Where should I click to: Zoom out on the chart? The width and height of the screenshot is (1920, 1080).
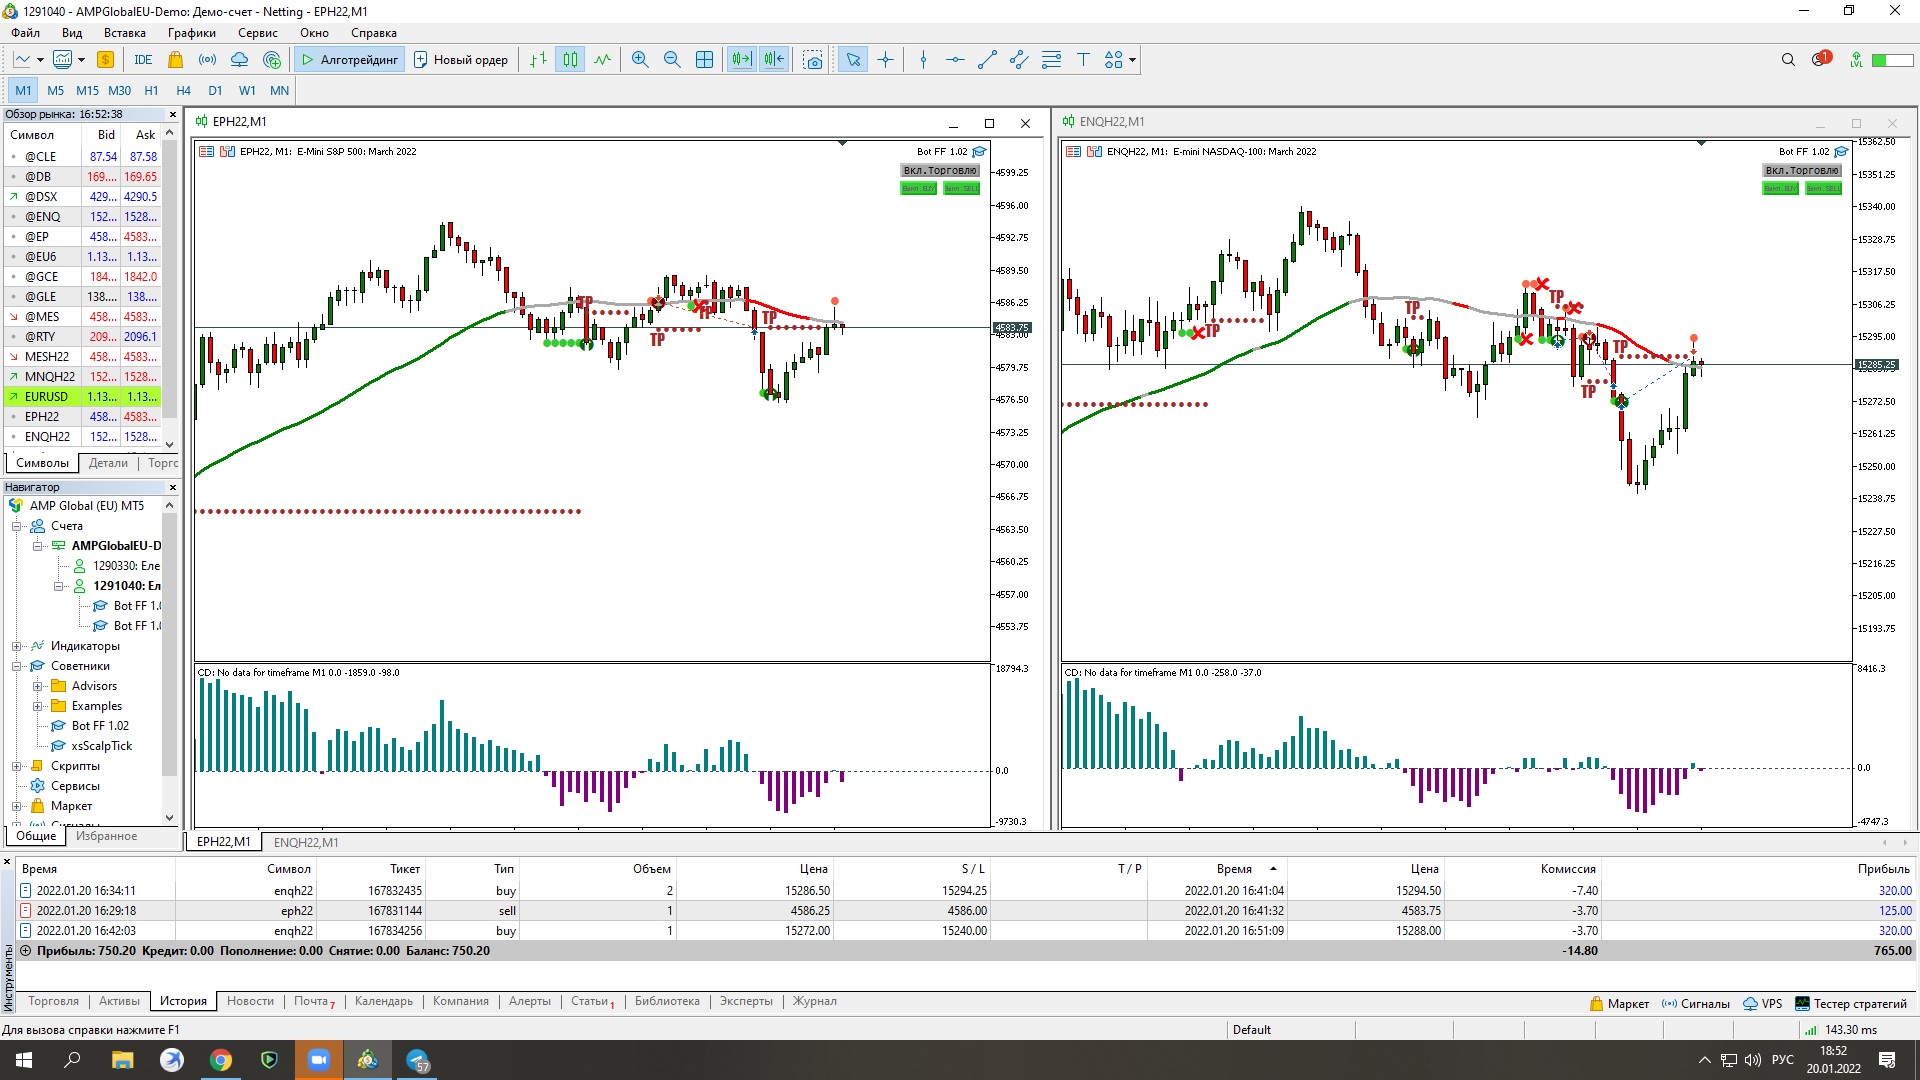click(672, 60)
